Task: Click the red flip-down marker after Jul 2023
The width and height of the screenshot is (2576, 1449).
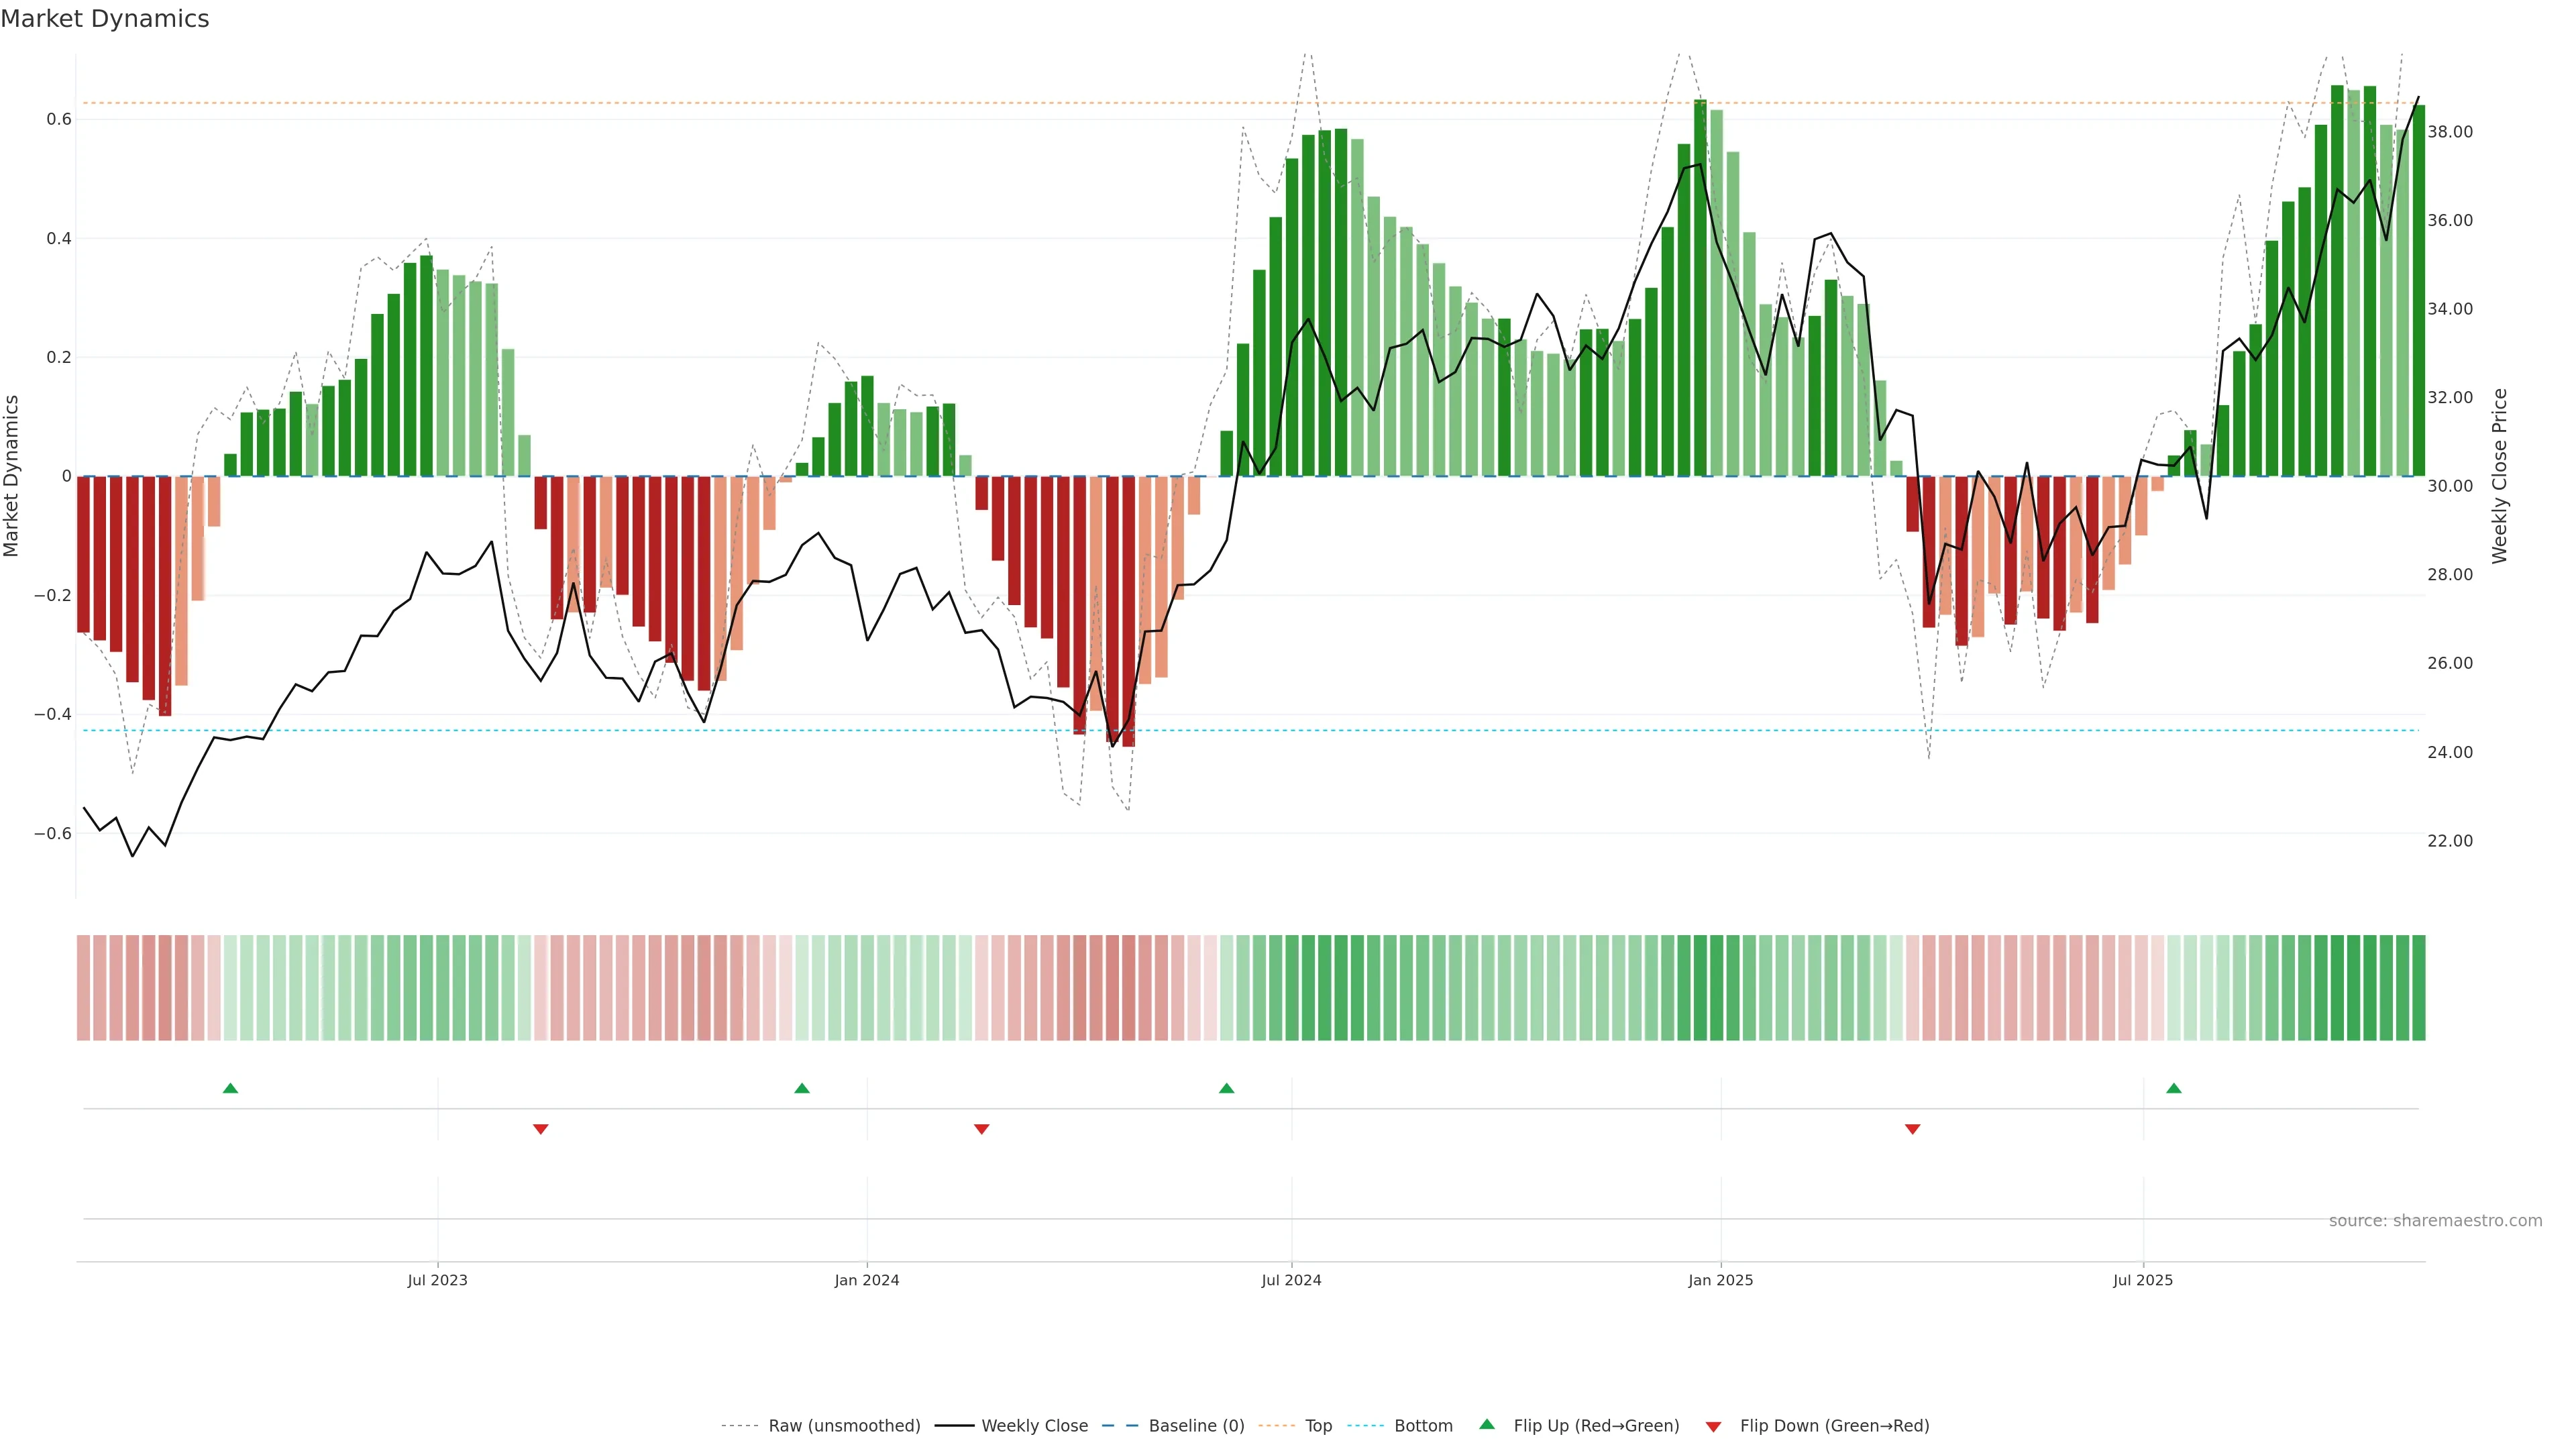Action: pos(541,1129)
